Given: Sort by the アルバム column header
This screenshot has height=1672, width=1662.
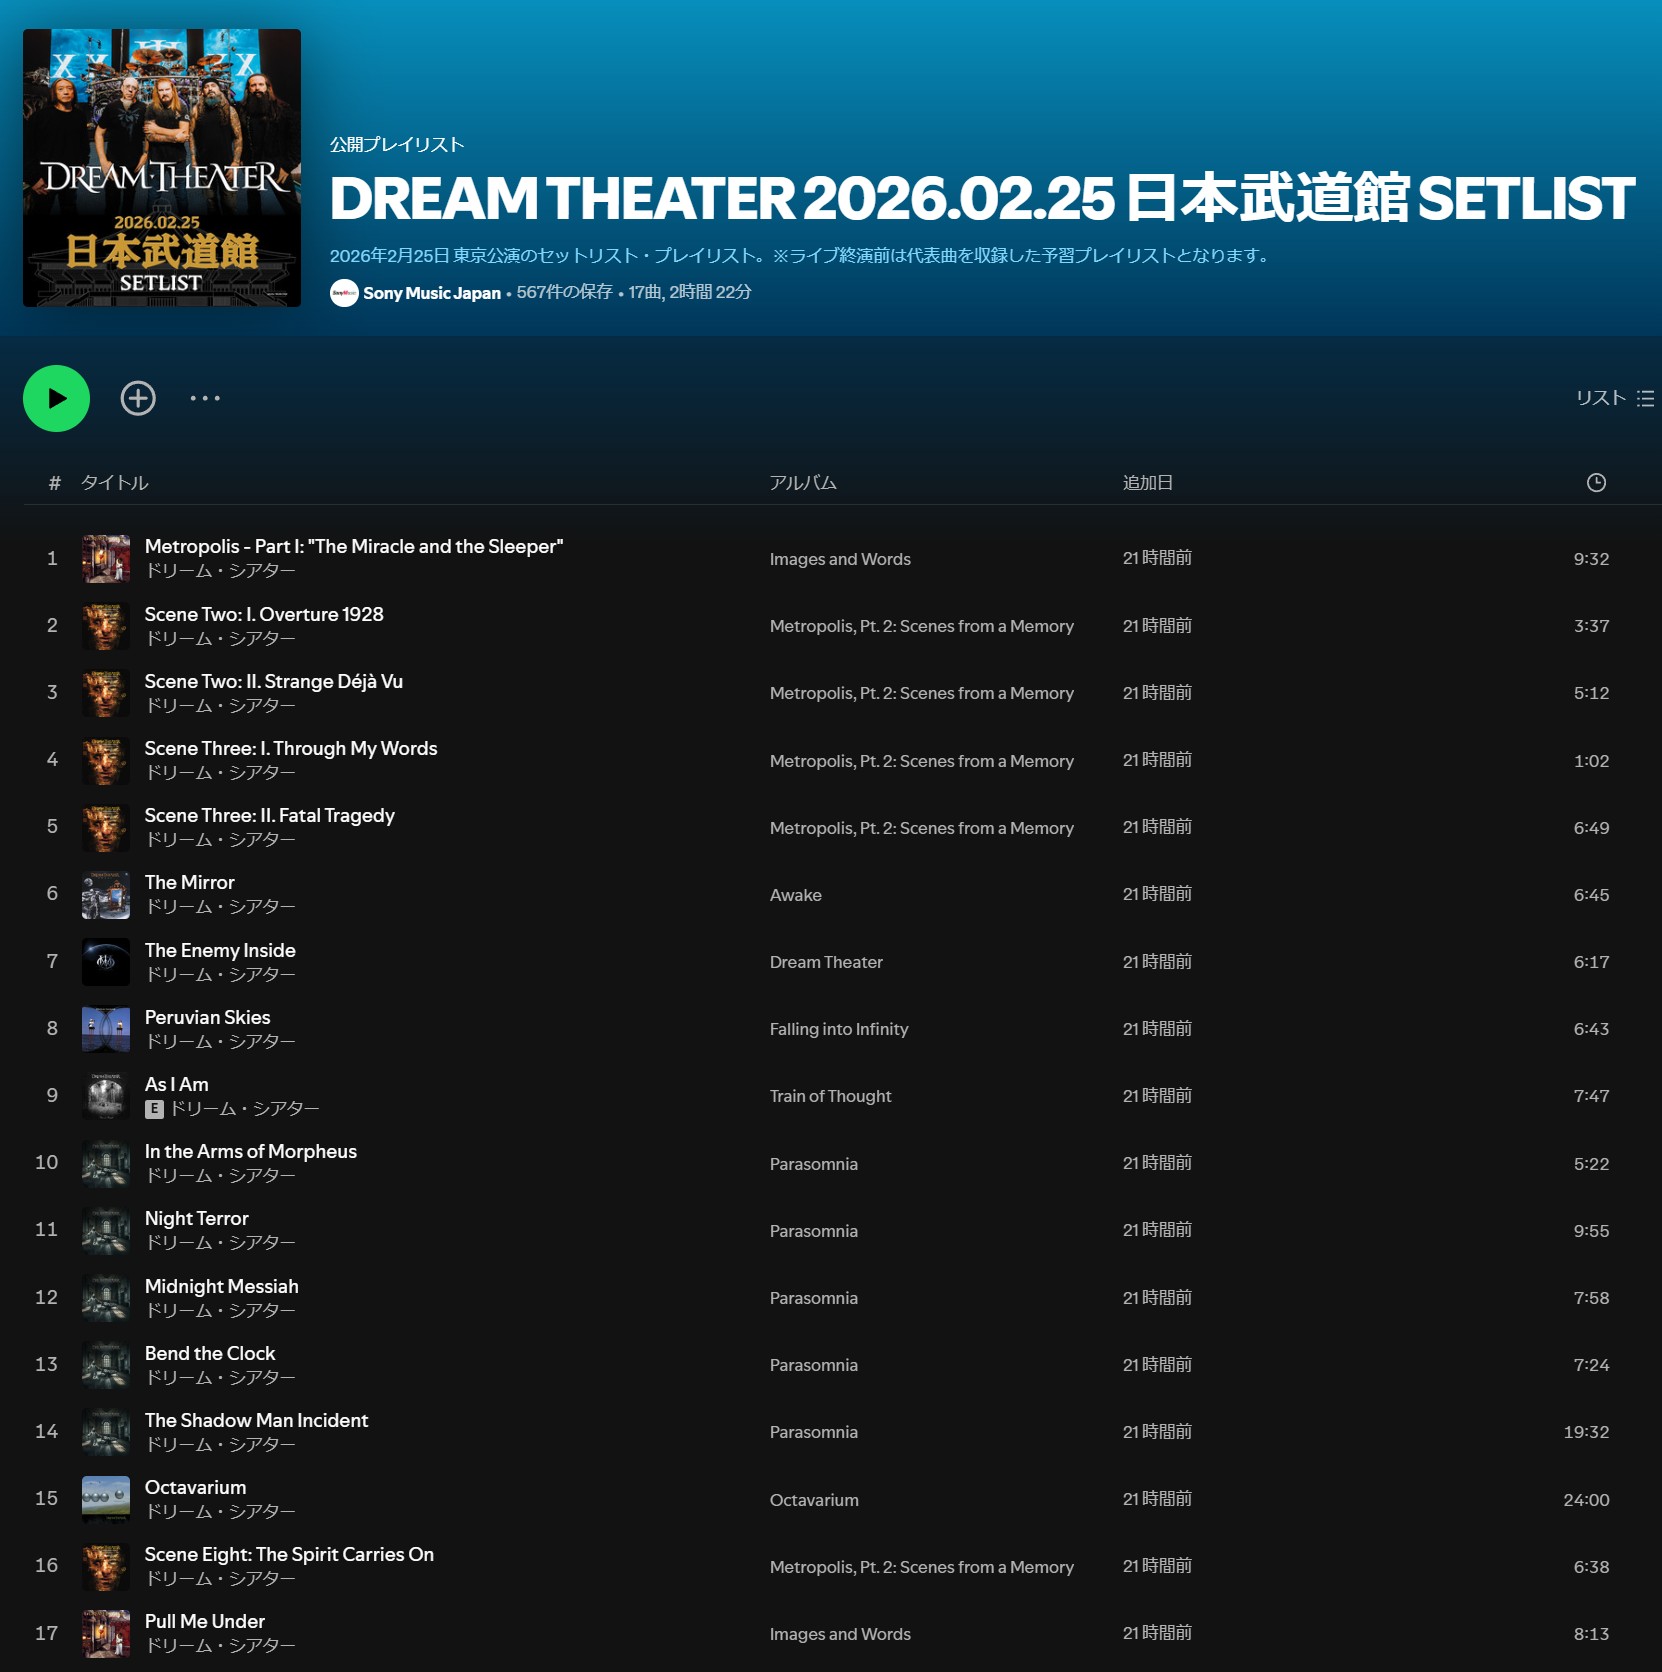Looking at the screenshot, I should pos(802,483).
